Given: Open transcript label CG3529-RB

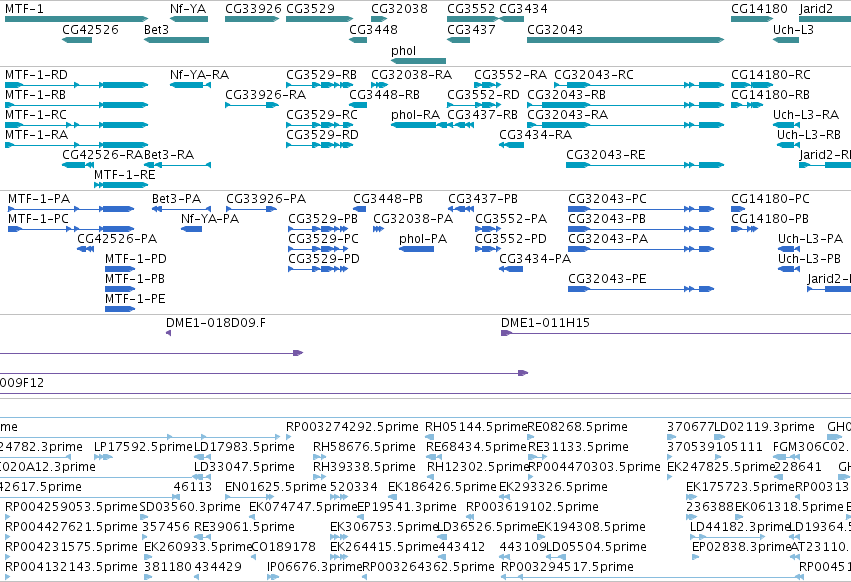Looking at the screenshot, I should click(321, 74).
